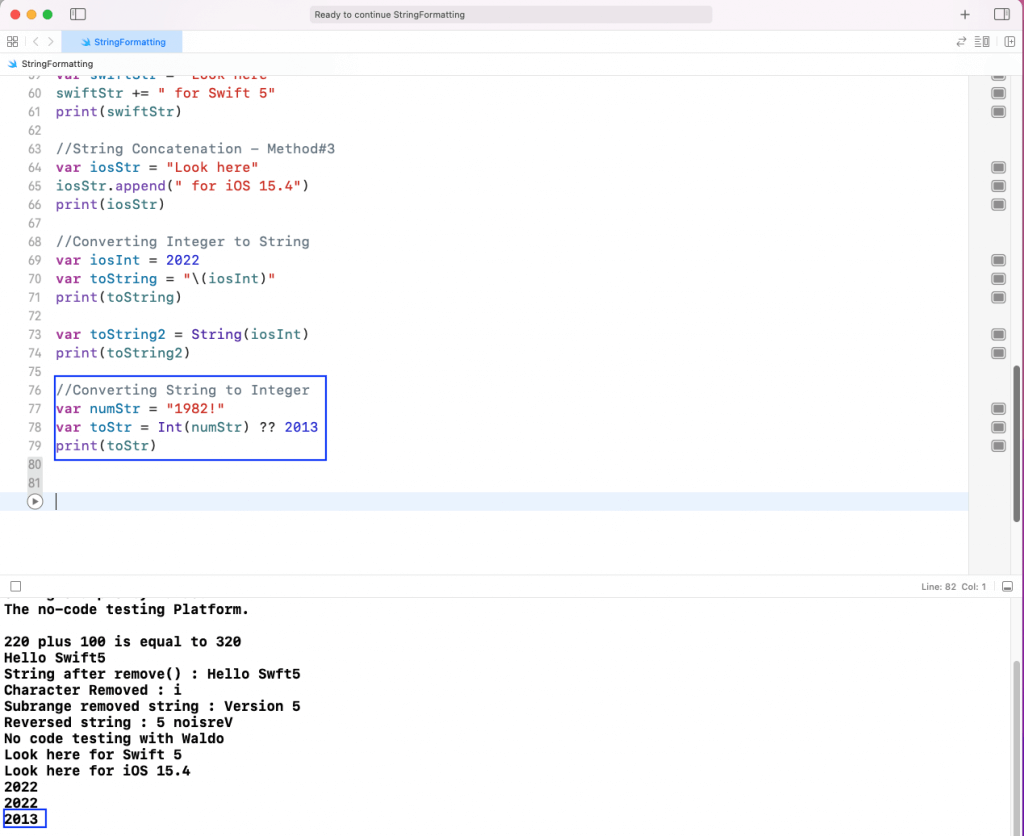
Task: Show result for iosInt on line 69
Action: tap(998, 260)
